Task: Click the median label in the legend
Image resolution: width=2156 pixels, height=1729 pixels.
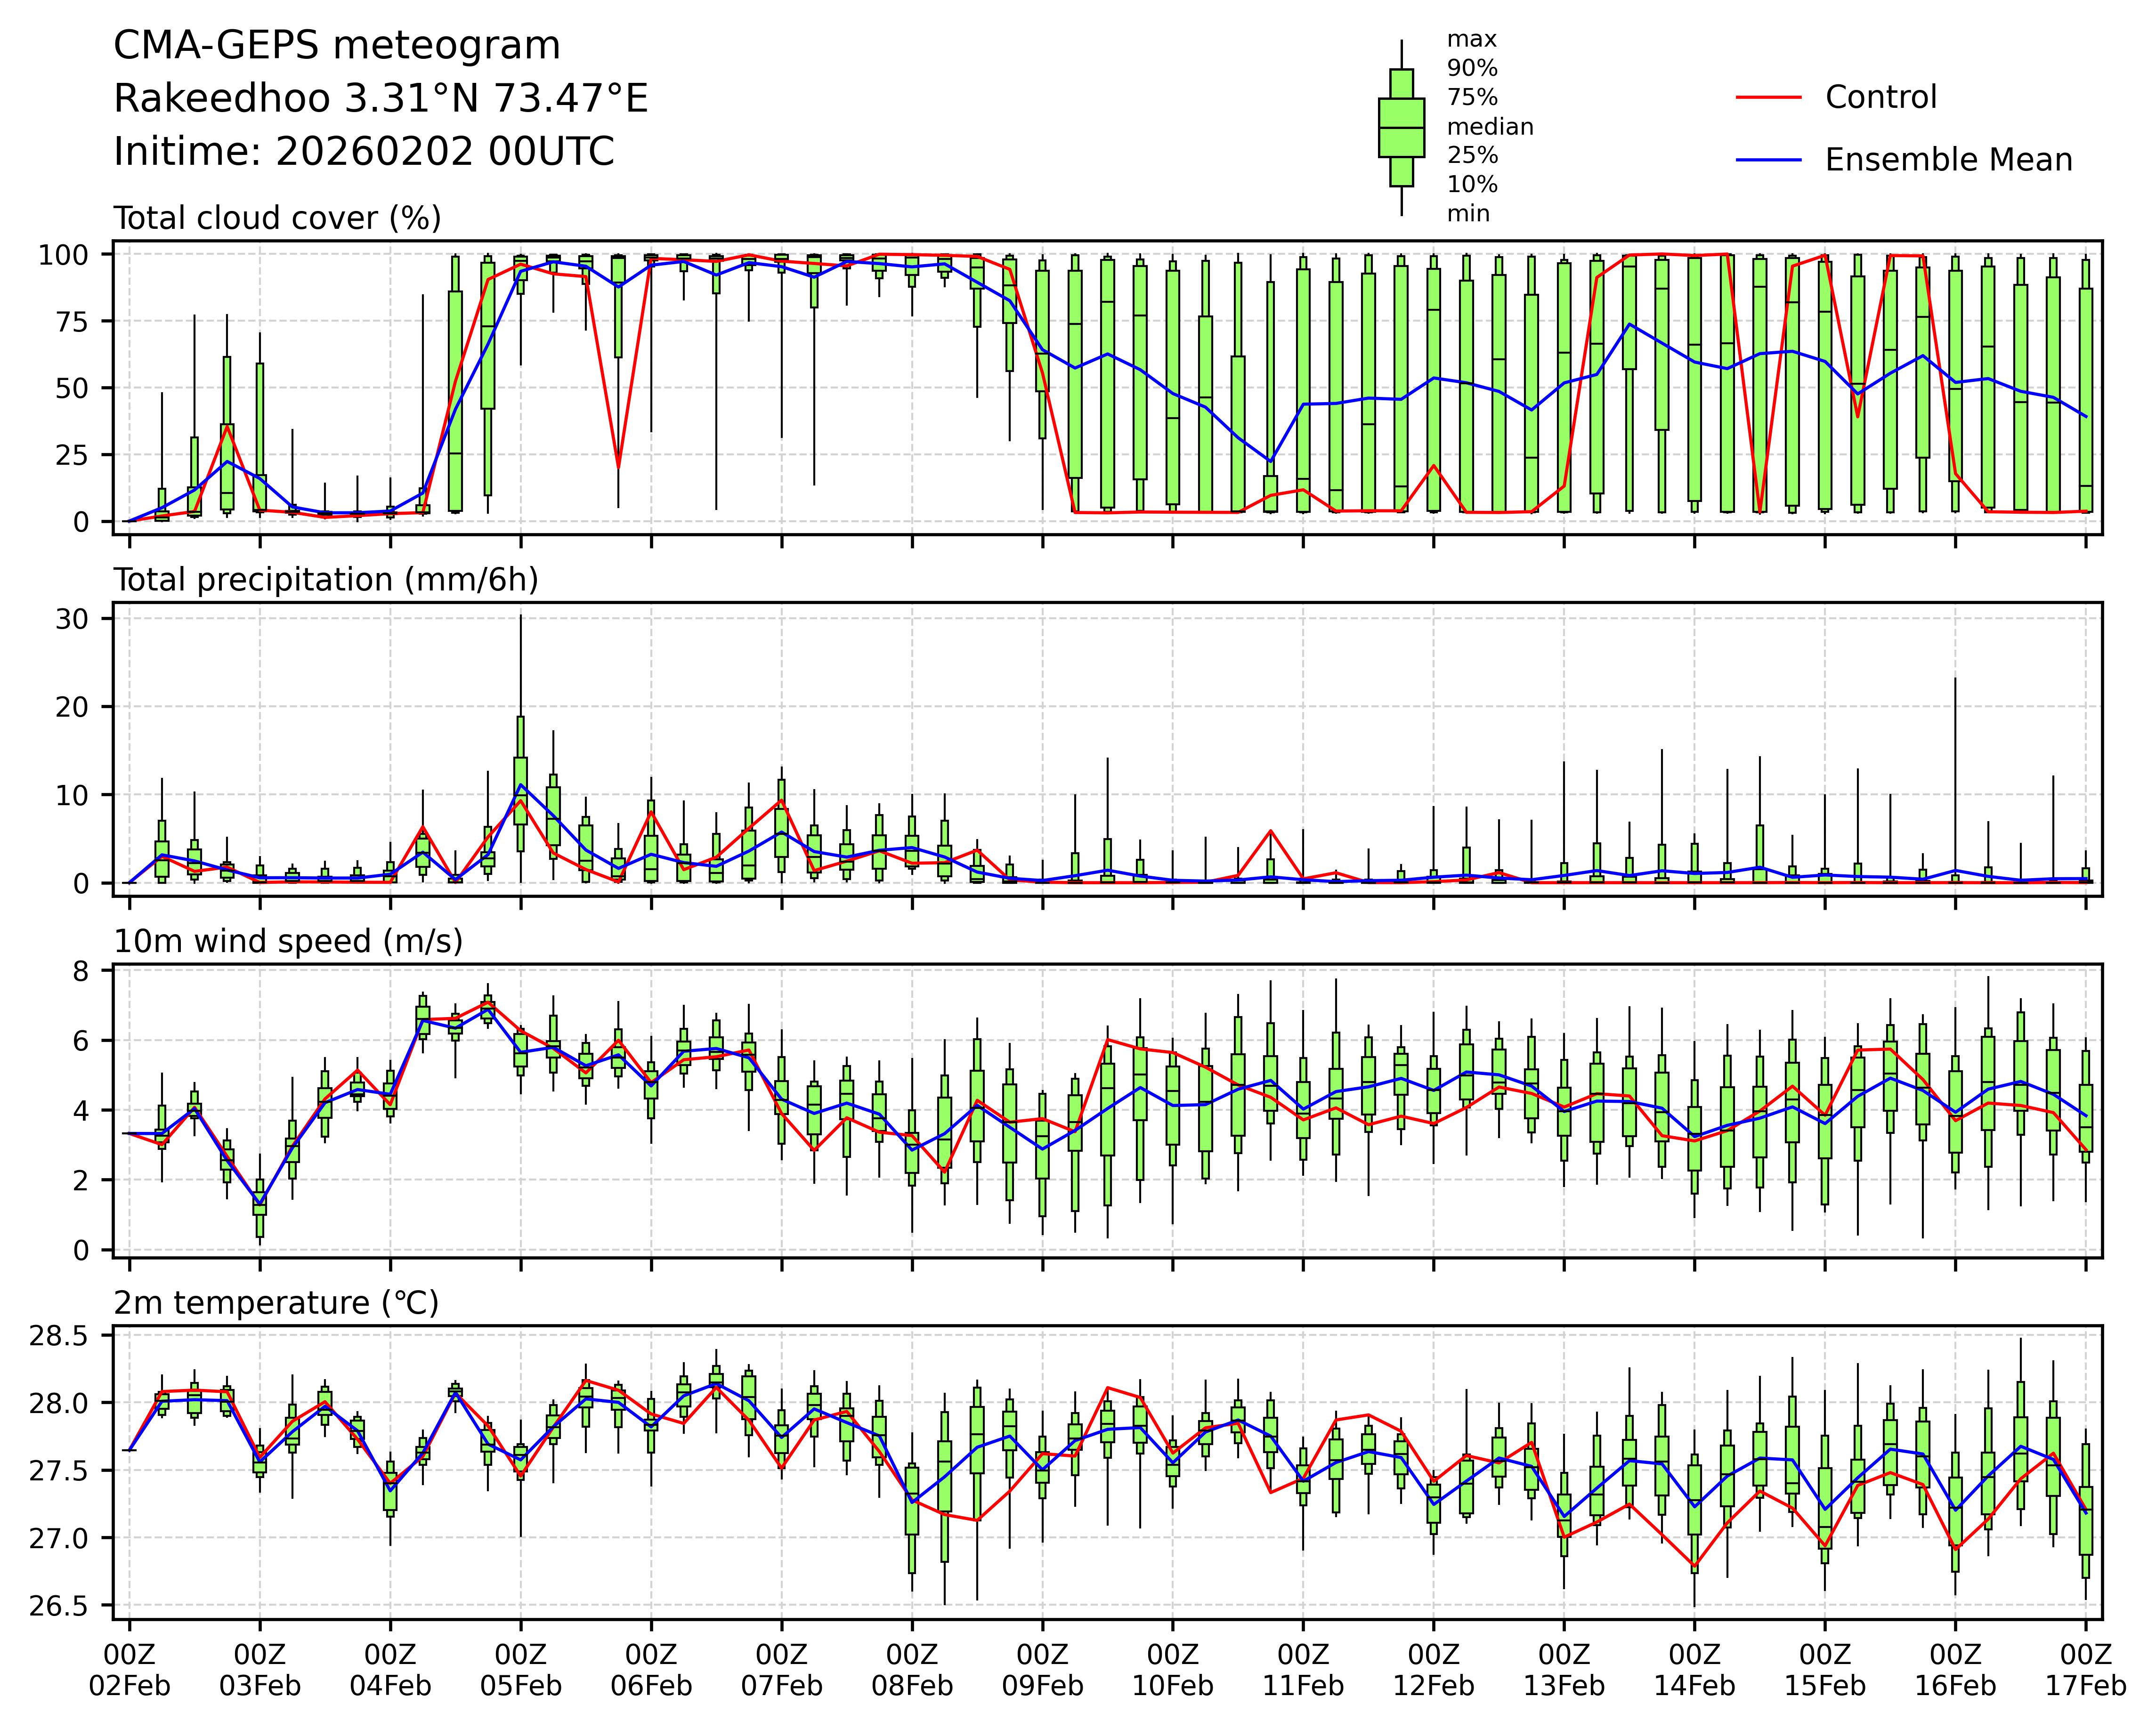Action: [x=1490, y=127]
